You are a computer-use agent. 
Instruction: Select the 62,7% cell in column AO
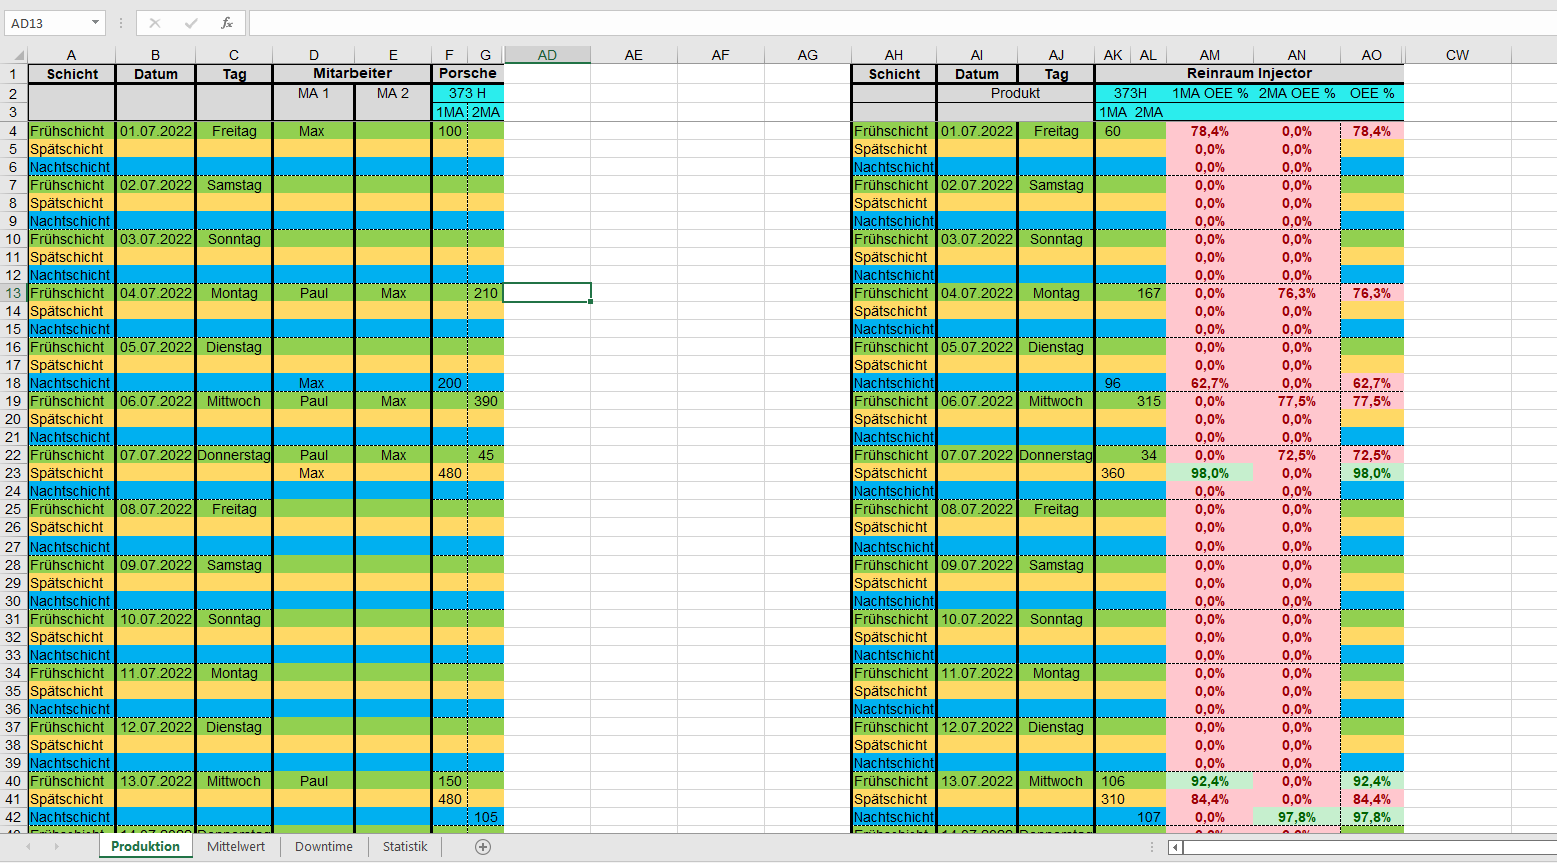pos(1372,383)
